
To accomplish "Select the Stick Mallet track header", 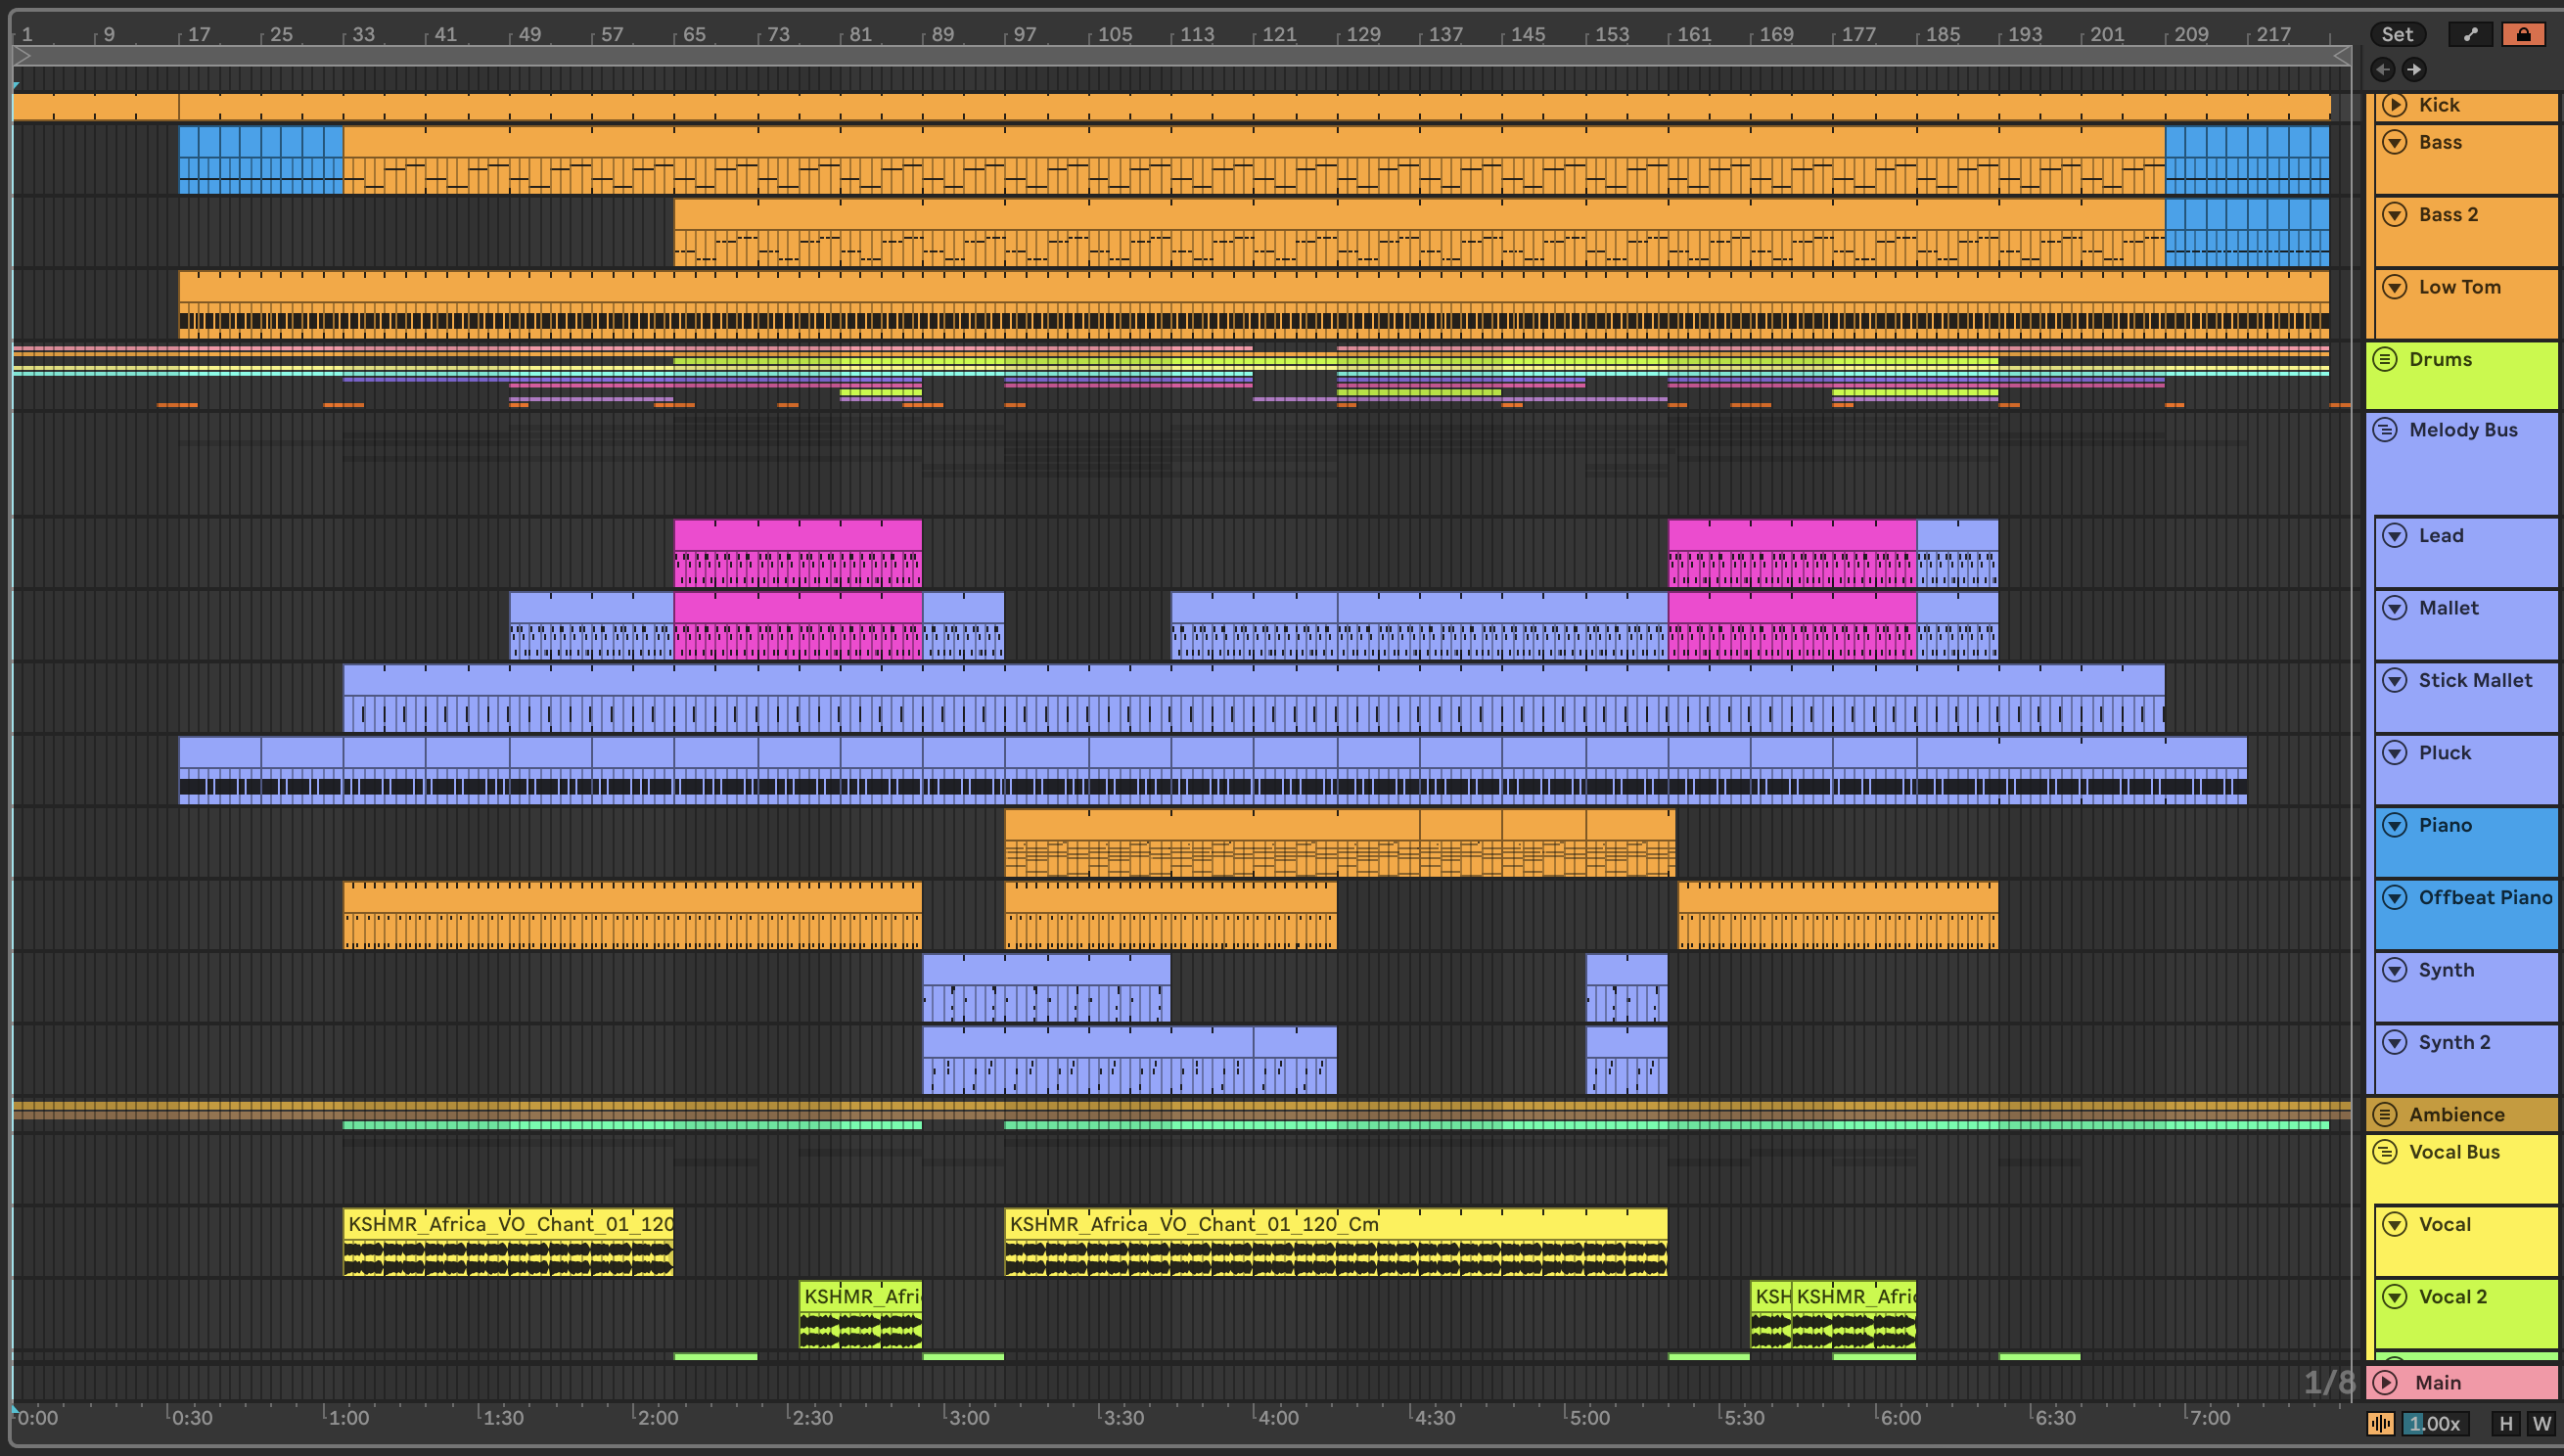I will 2475,680.
